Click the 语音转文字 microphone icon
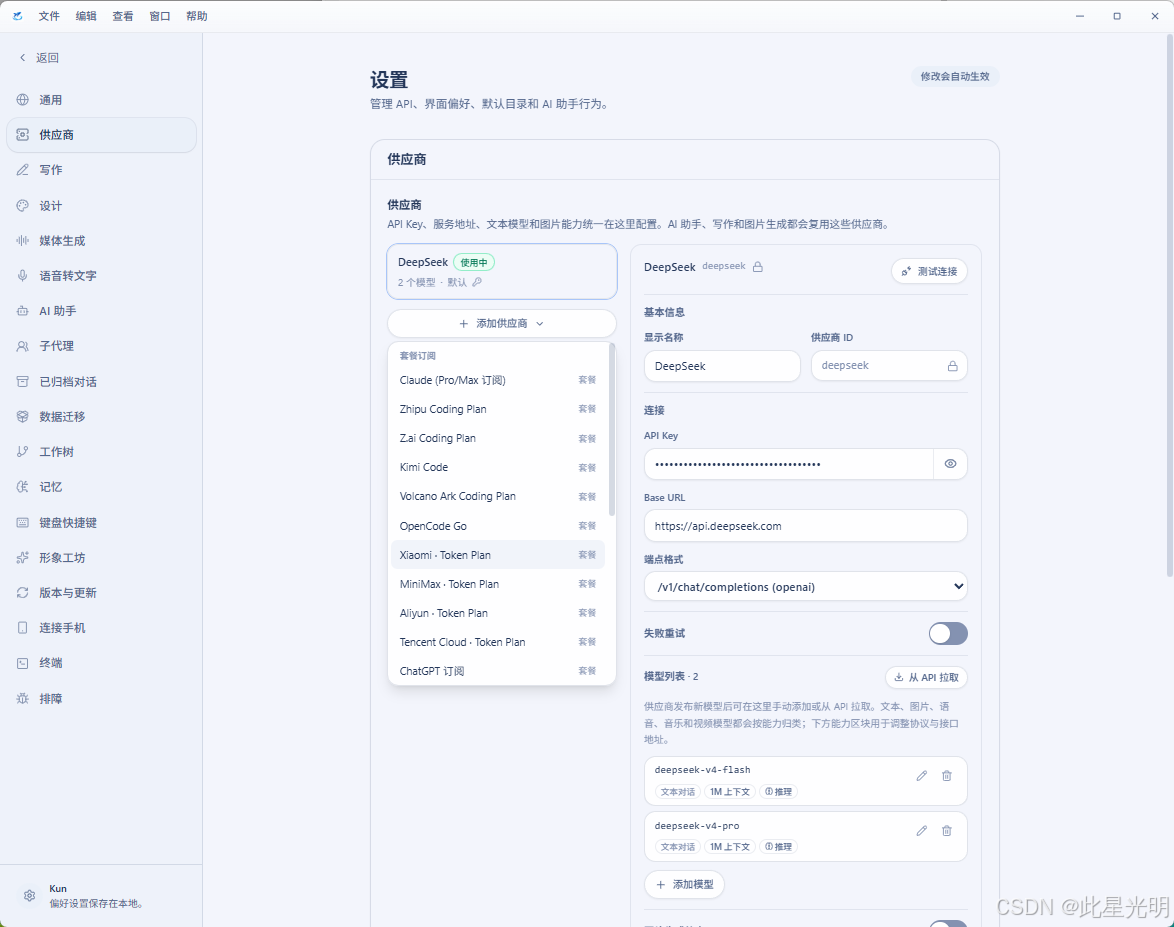1174x927 pixels. coord(22,276)
